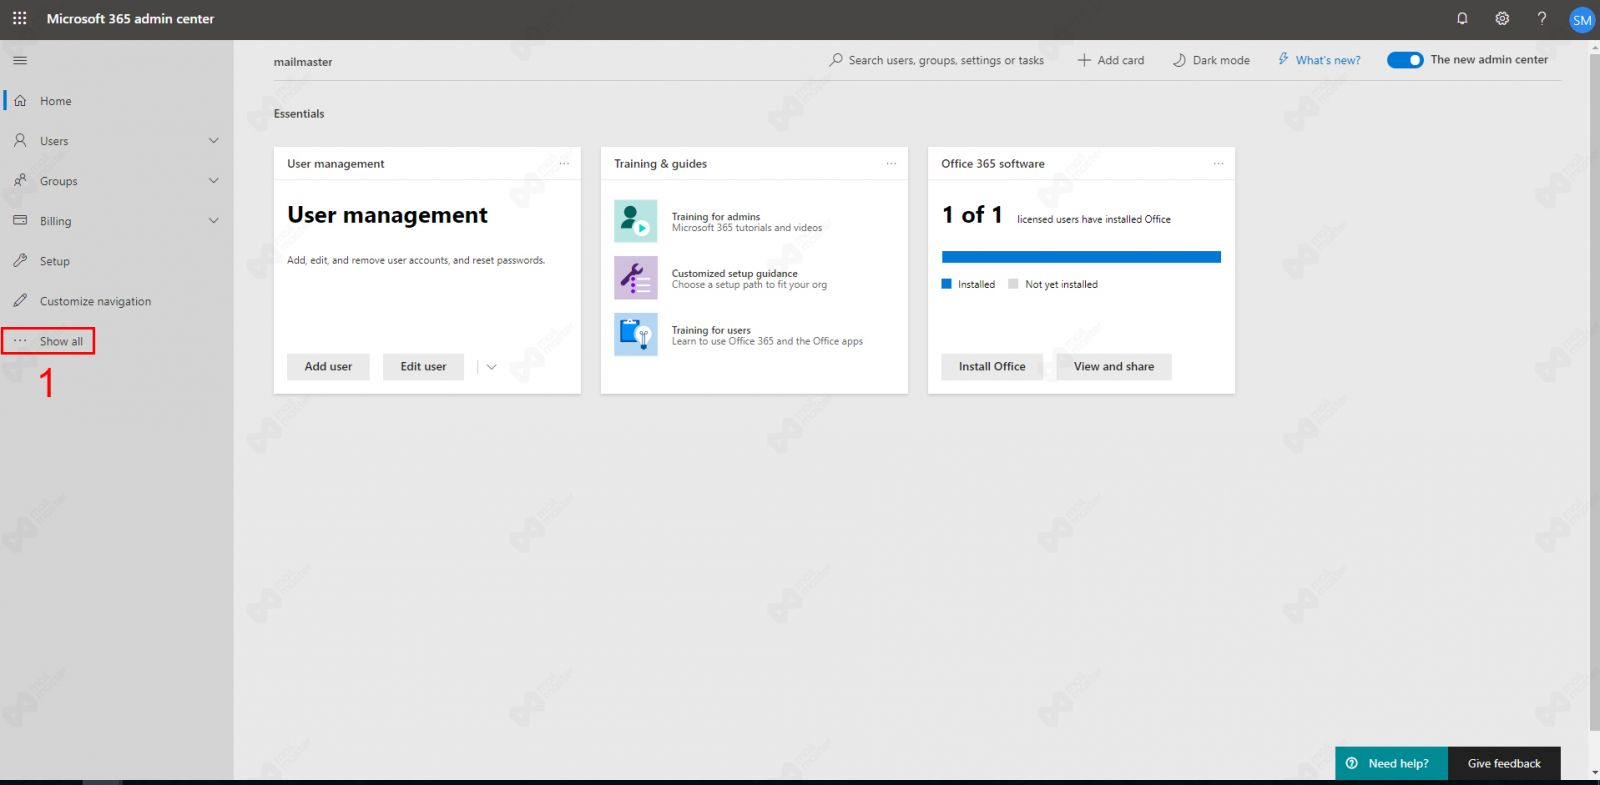
Task: Open the What's new? link
Action: click(x=1328, y=60)
